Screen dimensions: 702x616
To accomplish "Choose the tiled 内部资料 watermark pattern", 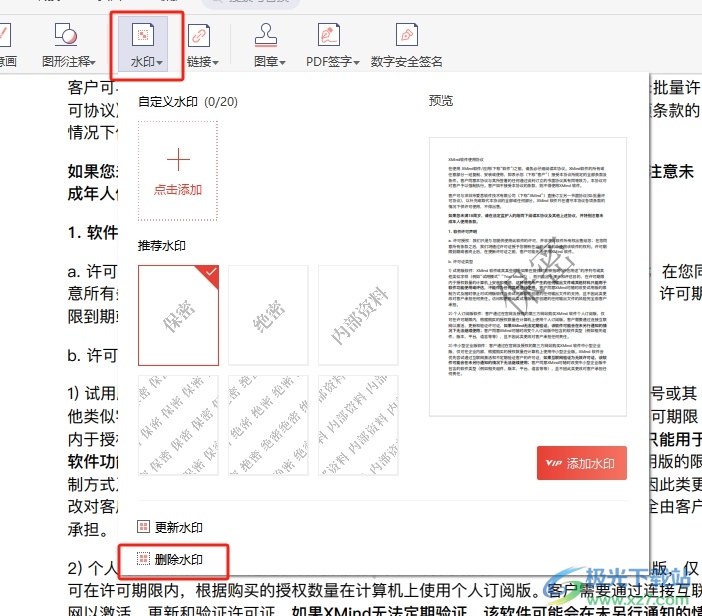I will point(358,425).
